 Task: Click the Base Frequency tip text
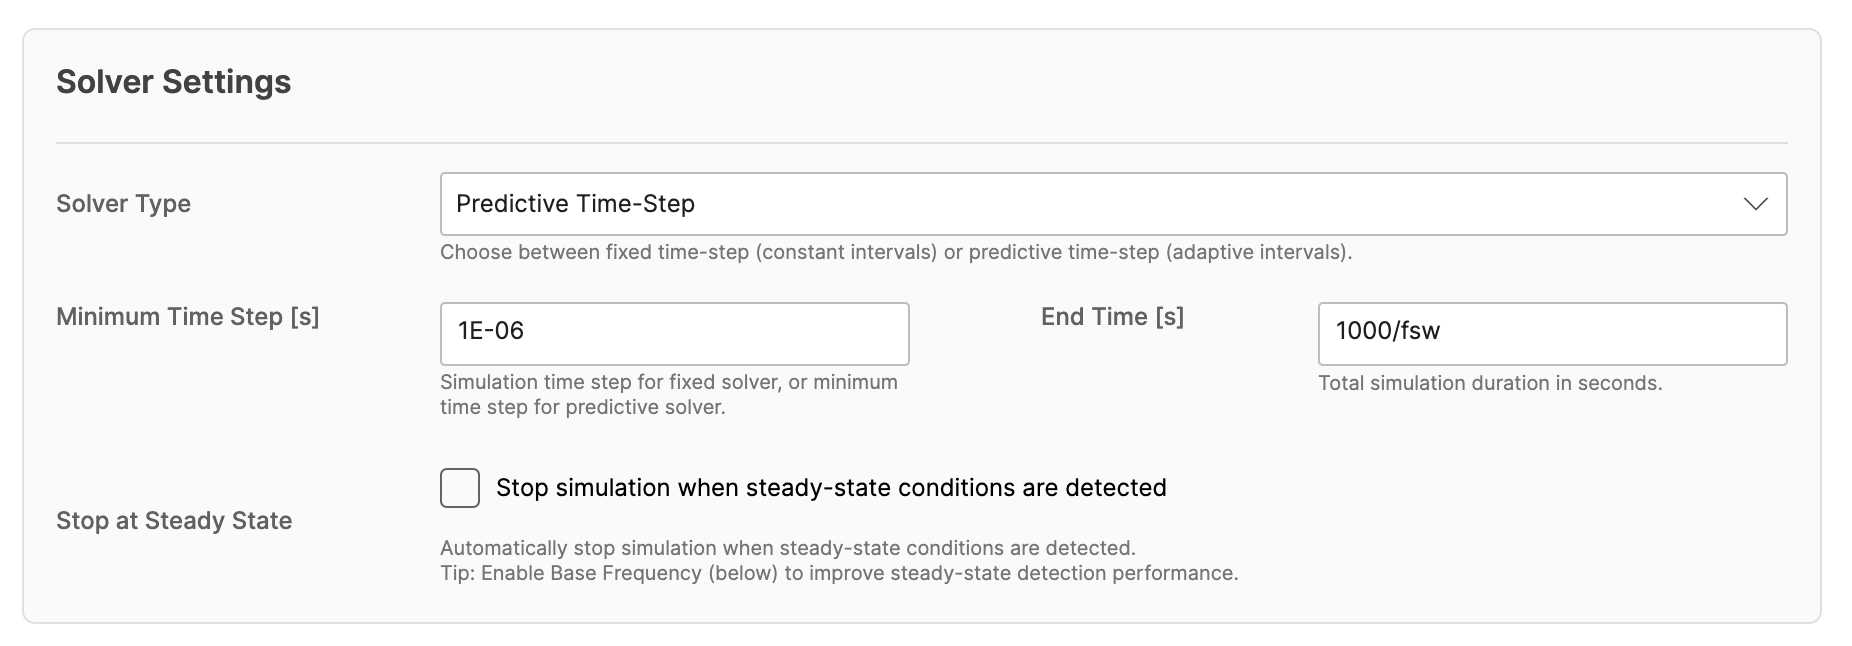tap(838, 574)
